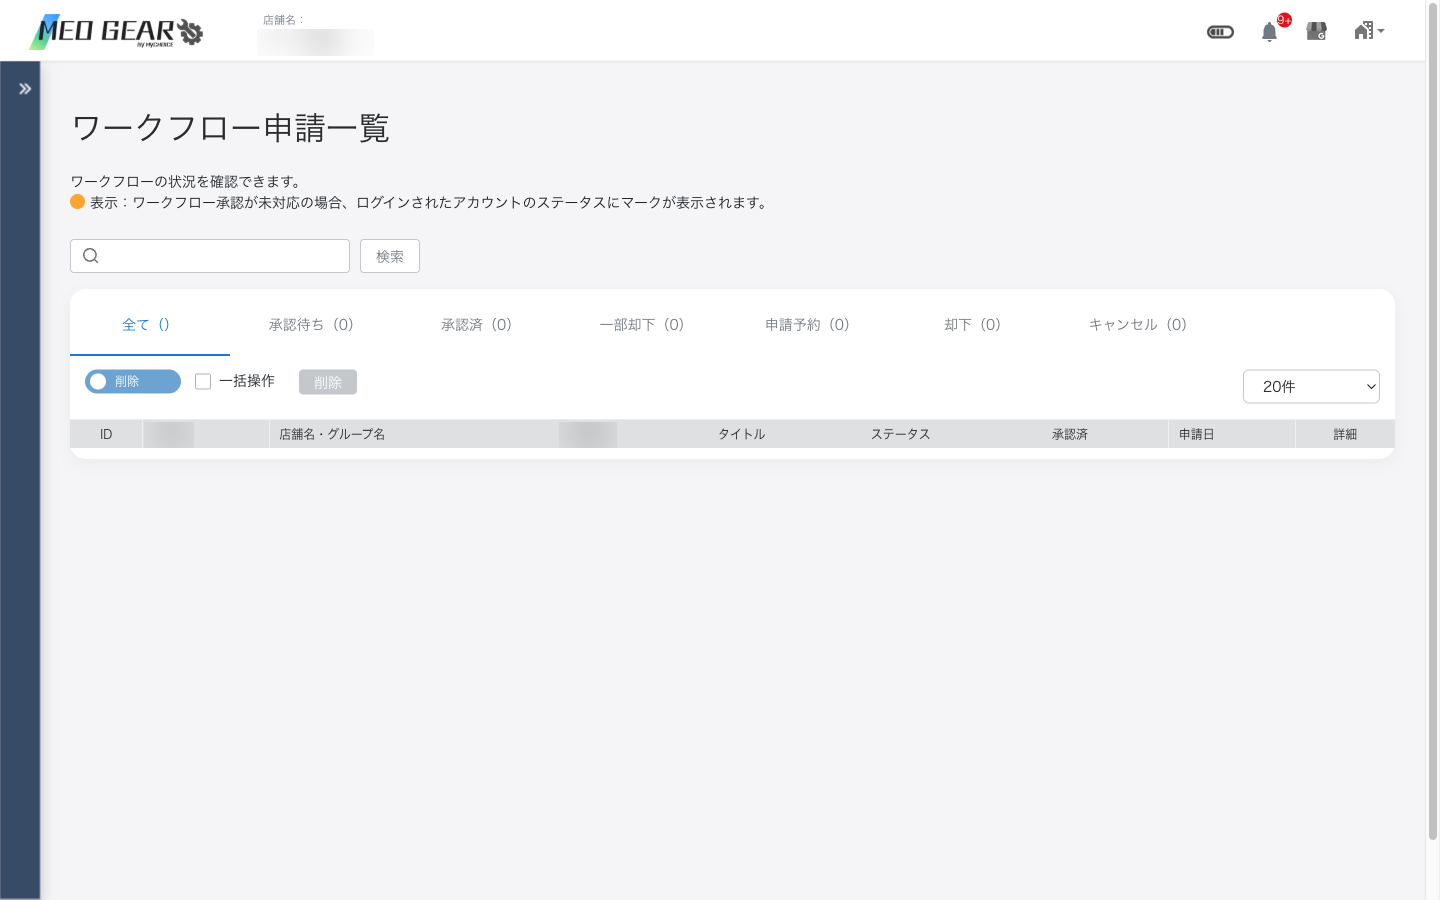Open the store settings icon
Image resolution: width=1440 pixels, height=900 pixels.
tap(1317, 32)
